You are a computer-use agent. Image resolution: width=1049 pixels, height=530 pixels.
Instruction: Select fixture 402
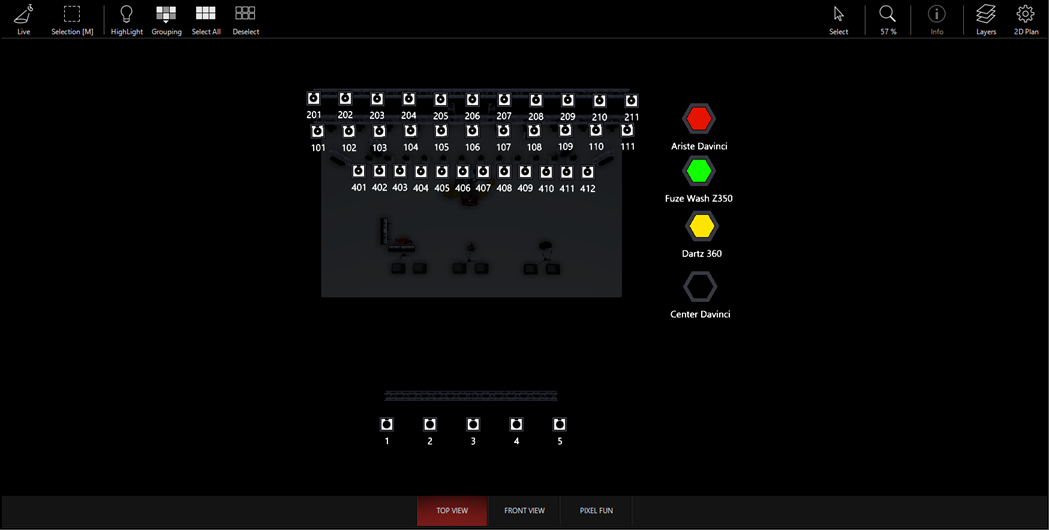[379, 171]
